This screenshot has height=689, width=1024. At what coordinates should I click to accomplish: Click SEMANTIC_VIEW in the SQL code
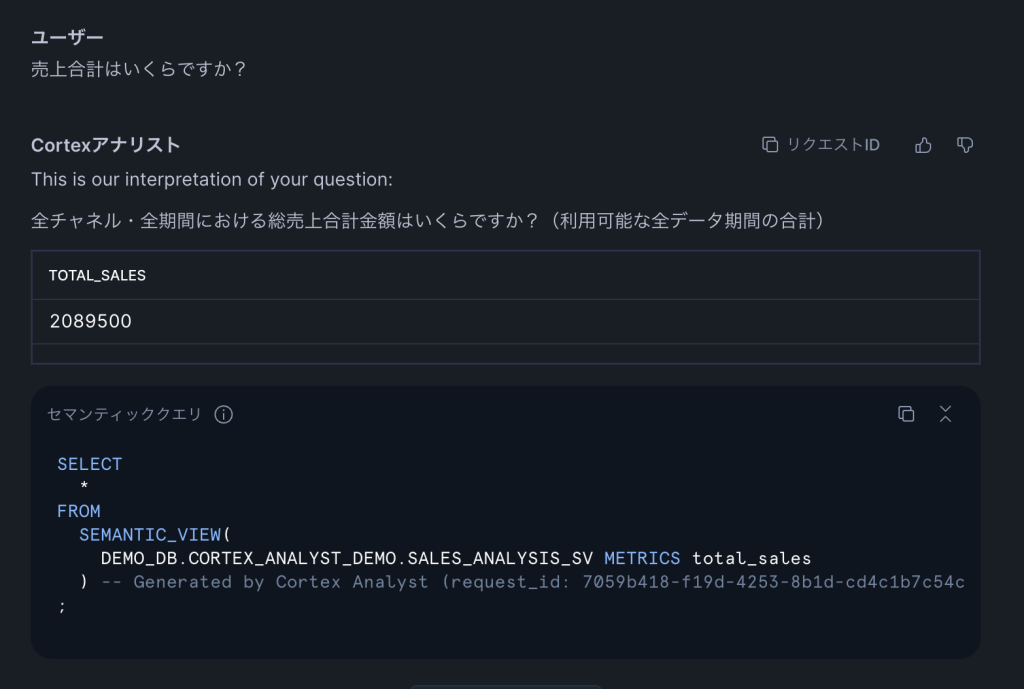[x=152, y=534]
